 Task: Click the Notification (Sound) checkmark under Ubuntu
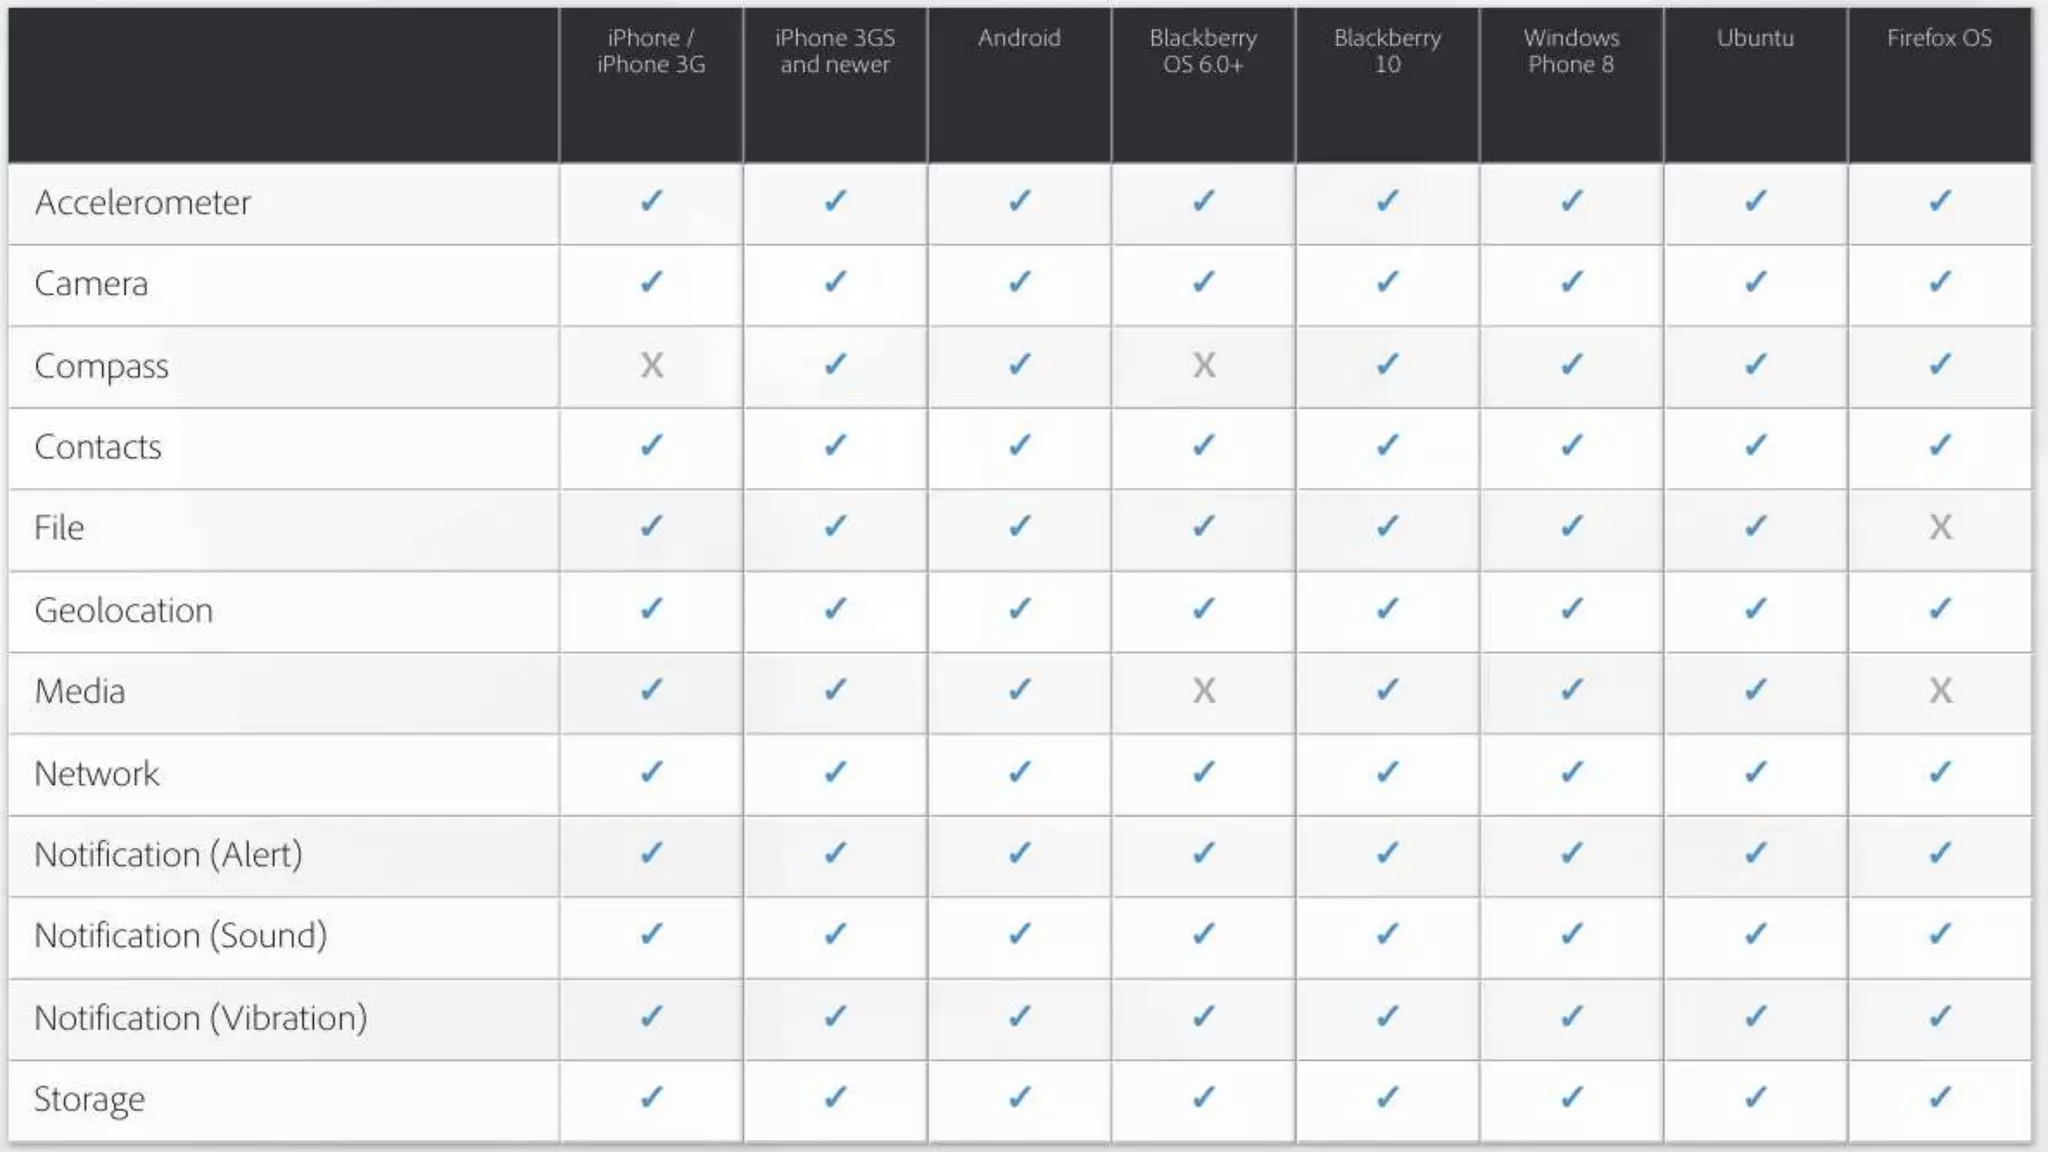click(1755, 934)
